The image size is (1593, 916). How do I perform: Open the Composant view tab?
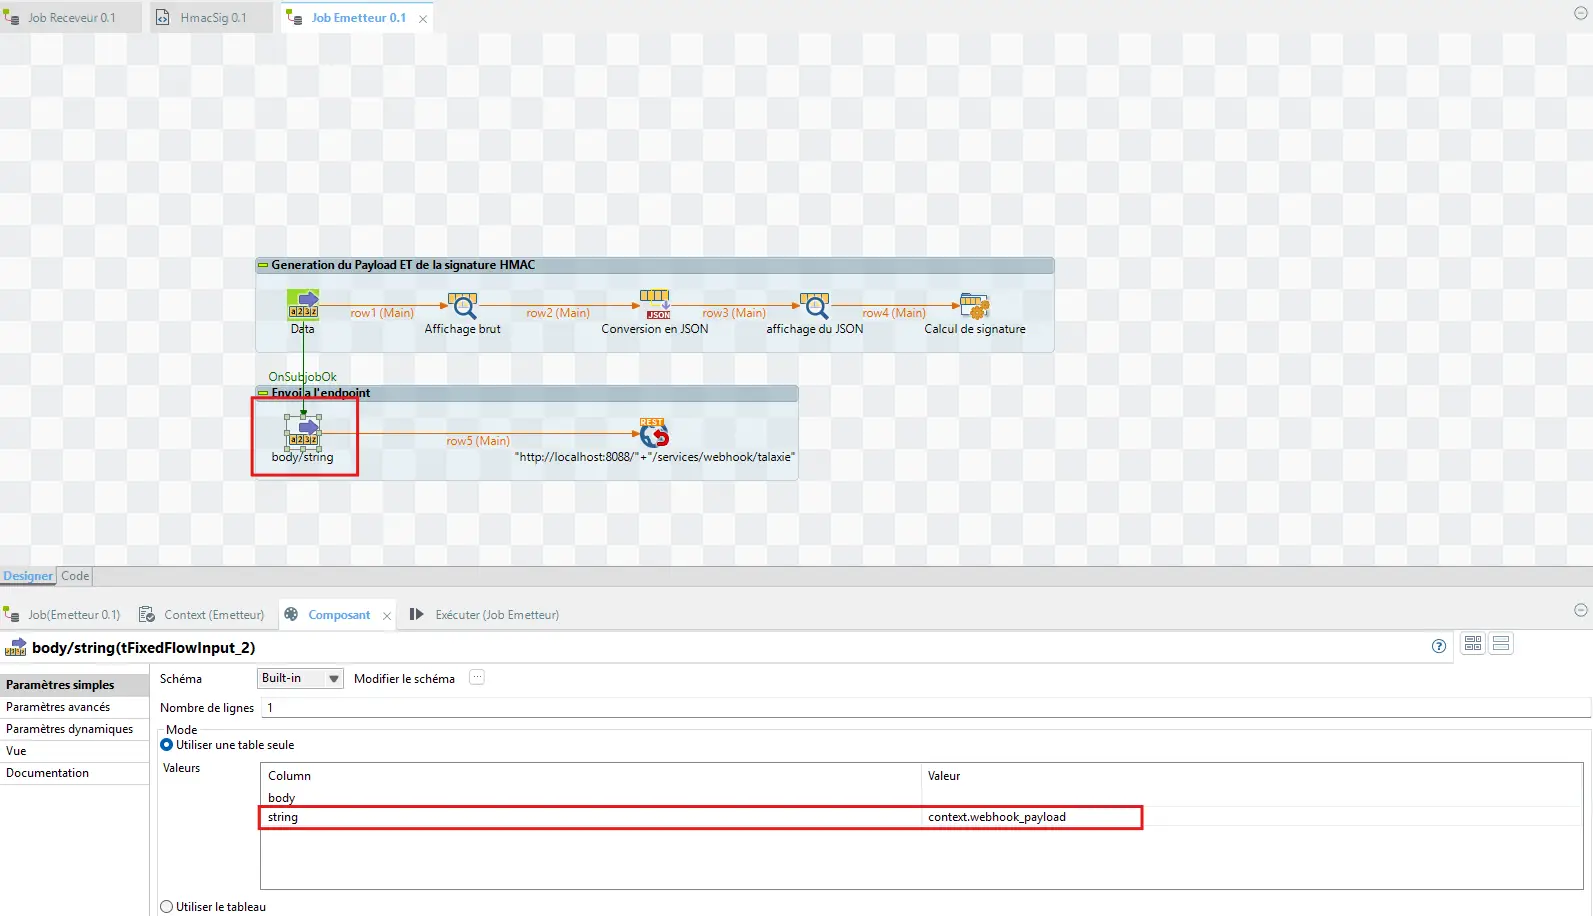click(x=338, y=615)
